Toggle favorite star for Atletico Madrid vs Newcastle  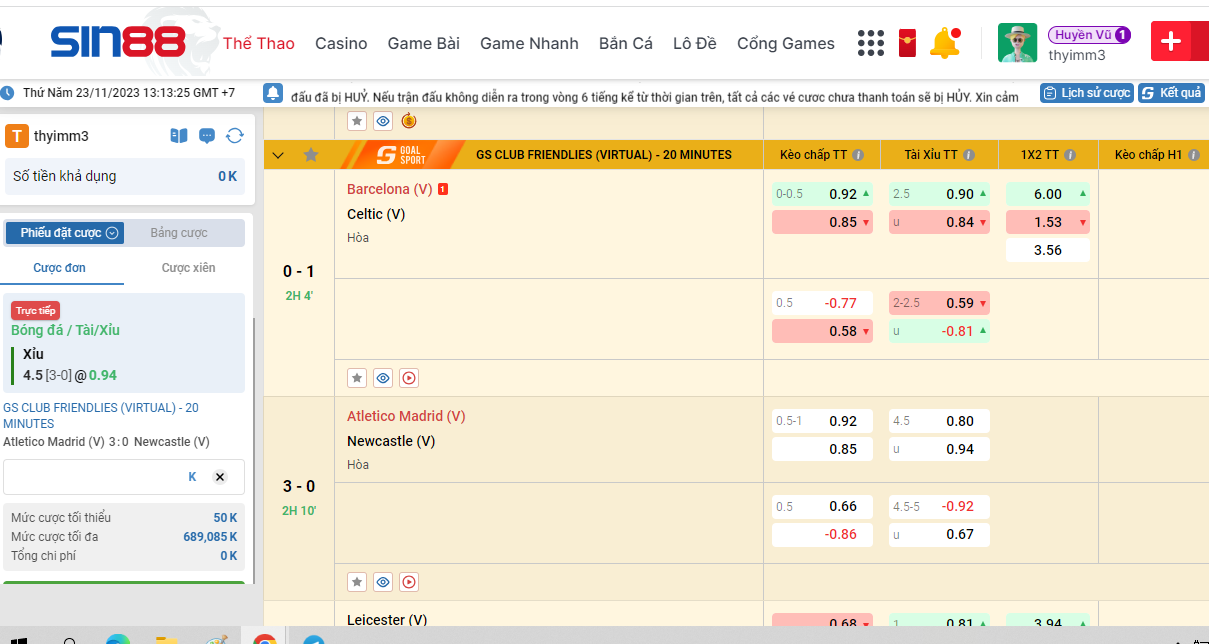pos(357,582)
